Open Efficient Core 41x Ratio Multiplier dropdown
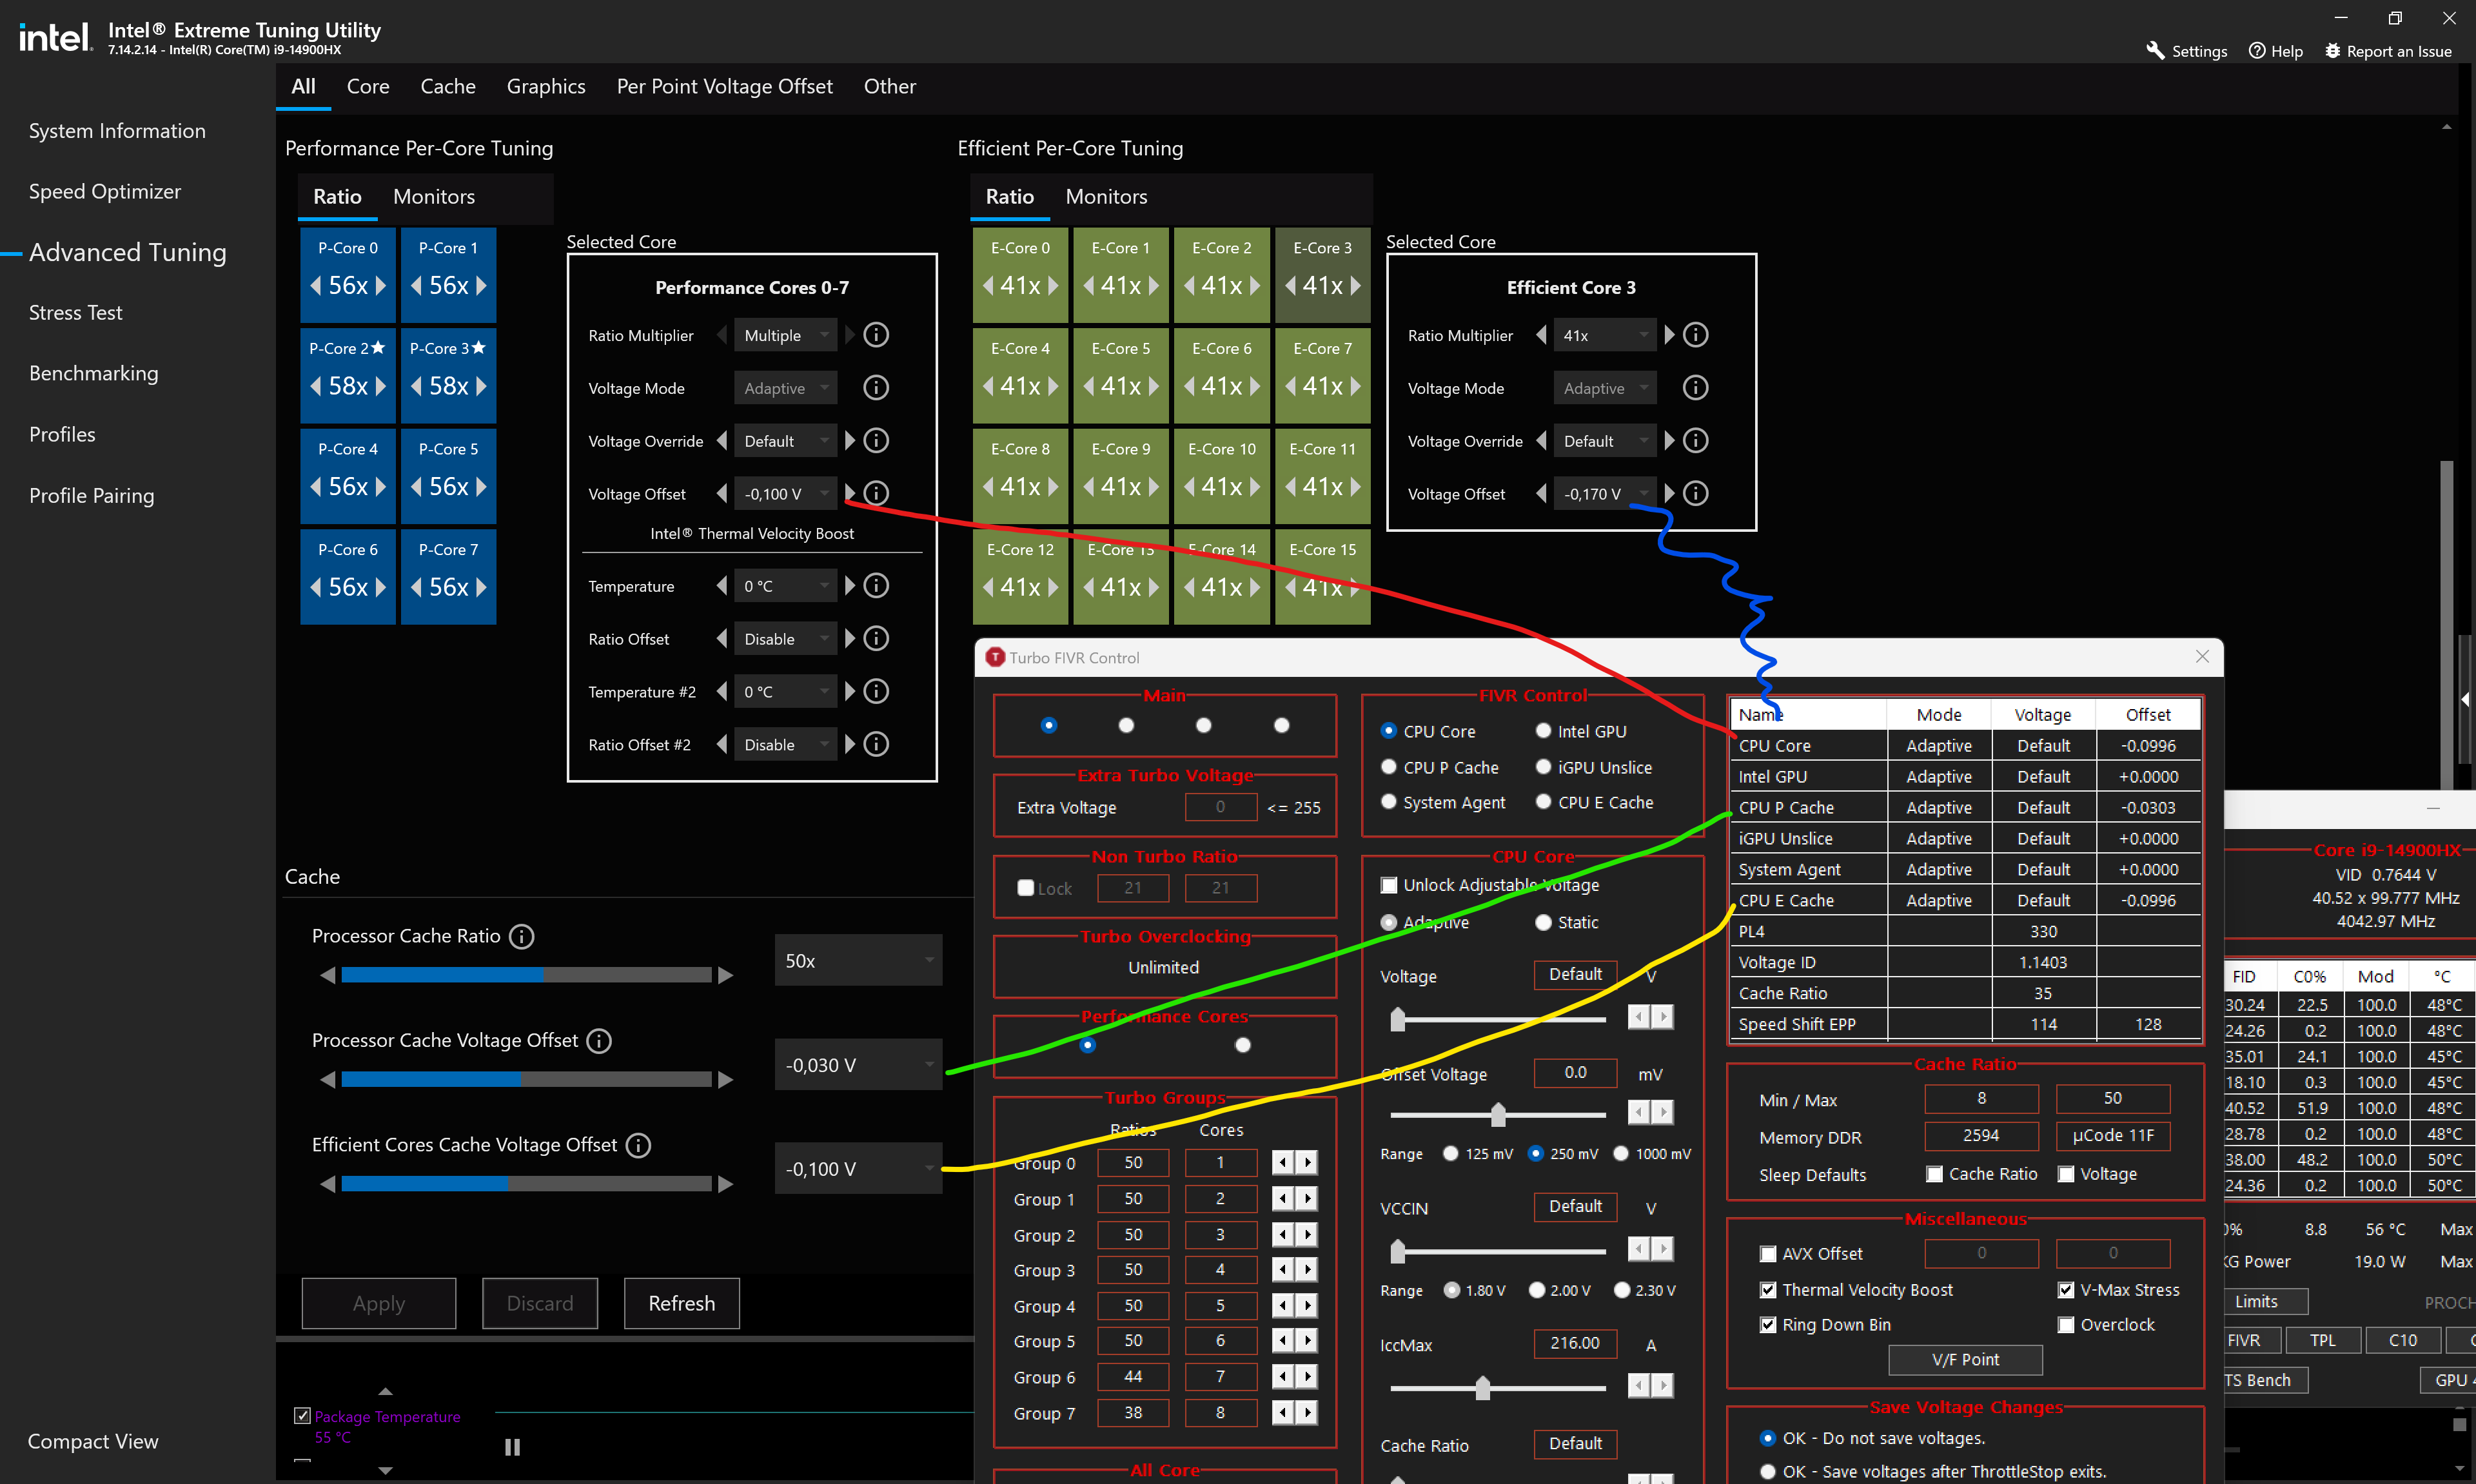The width and height of the screenshot is (2476, 1484). (x=1605, y=335)
